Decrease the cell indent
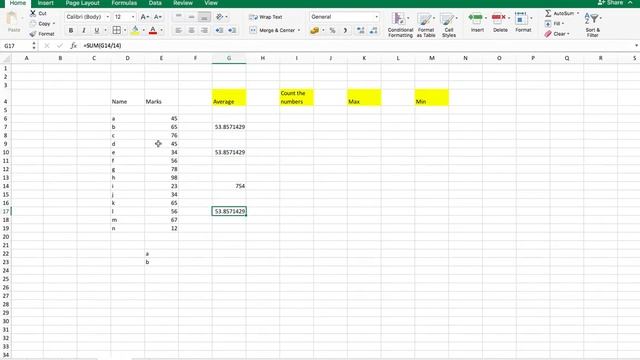 [219, 30]
